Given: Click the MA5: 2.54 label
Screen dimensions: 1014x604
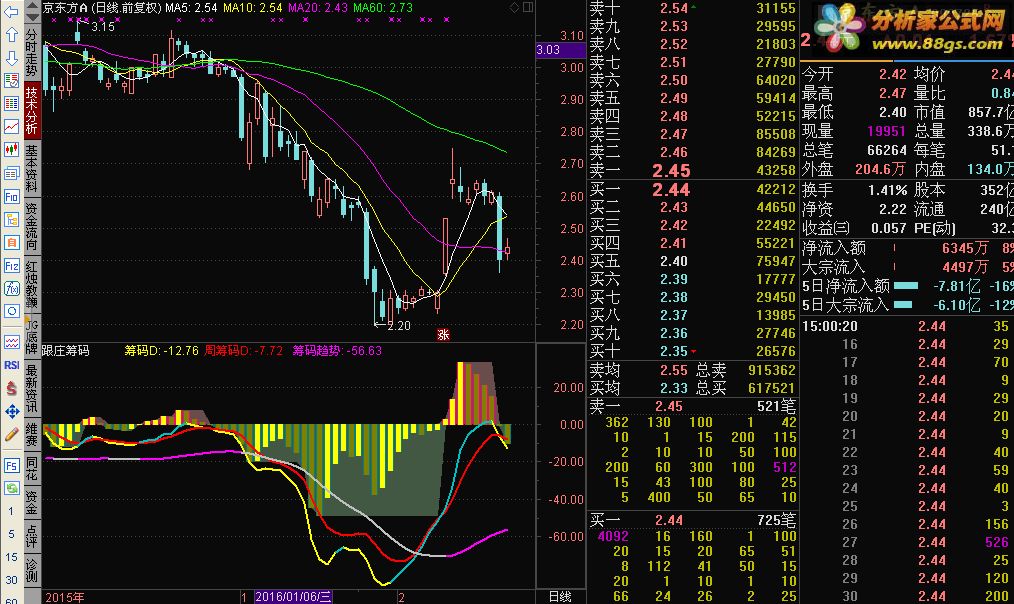Looking at the screenshot, I should [x=191, y=8].
